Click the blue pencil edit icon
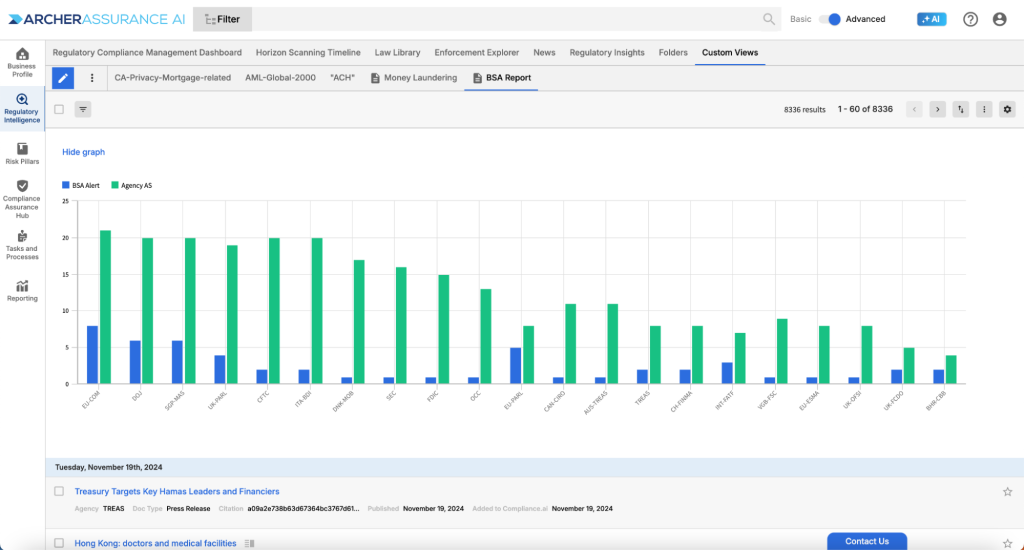The width and height of the screenshot is (1024, 550). point(63,78)
